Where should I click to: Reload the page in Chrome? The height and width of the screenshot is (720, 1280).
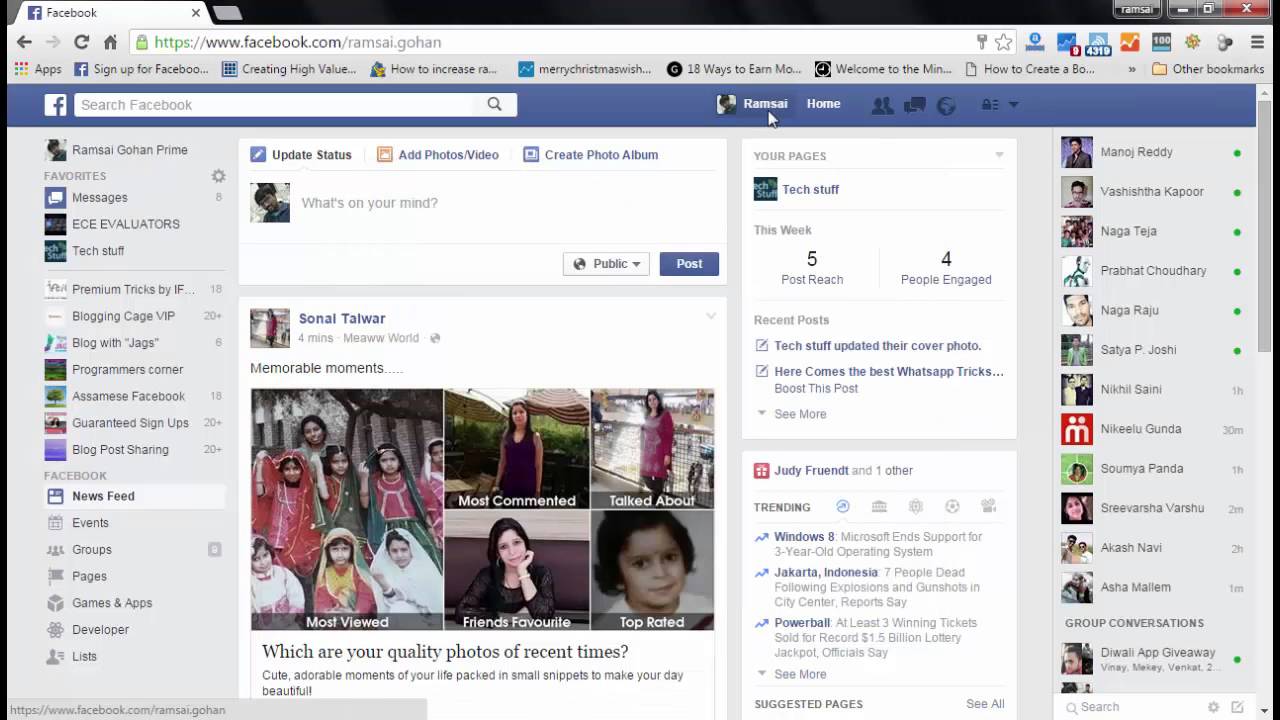[x=82, y=42]
